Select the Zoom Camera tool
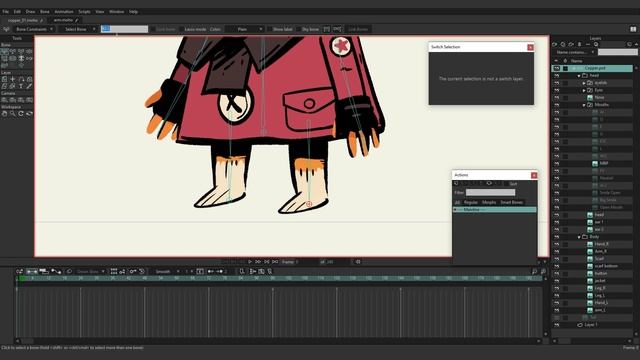The image size is (640, 360). coord(13,100)
